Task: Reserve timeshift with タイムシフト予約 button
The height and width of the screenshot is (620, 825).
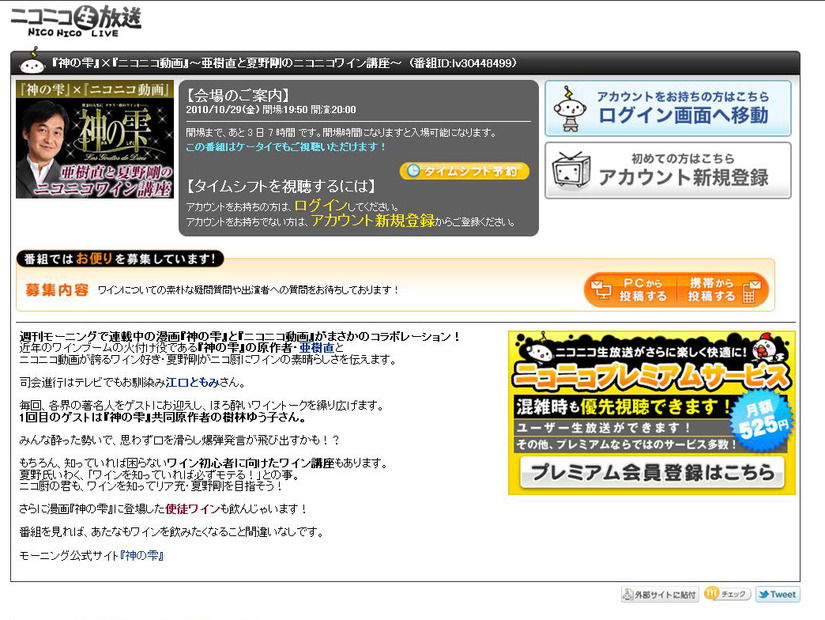Action: [x=464, y=171]
